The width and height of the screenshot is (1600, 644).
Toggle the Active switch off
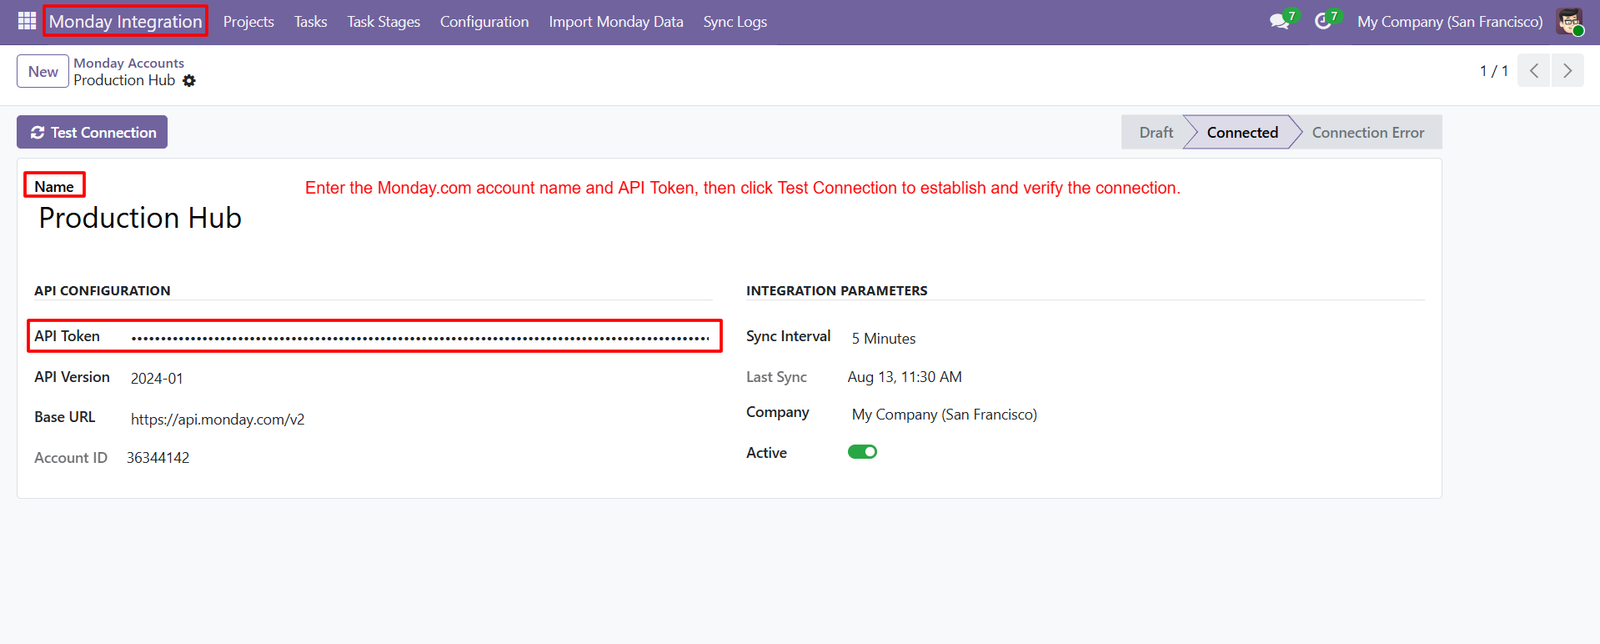[862, 452]
